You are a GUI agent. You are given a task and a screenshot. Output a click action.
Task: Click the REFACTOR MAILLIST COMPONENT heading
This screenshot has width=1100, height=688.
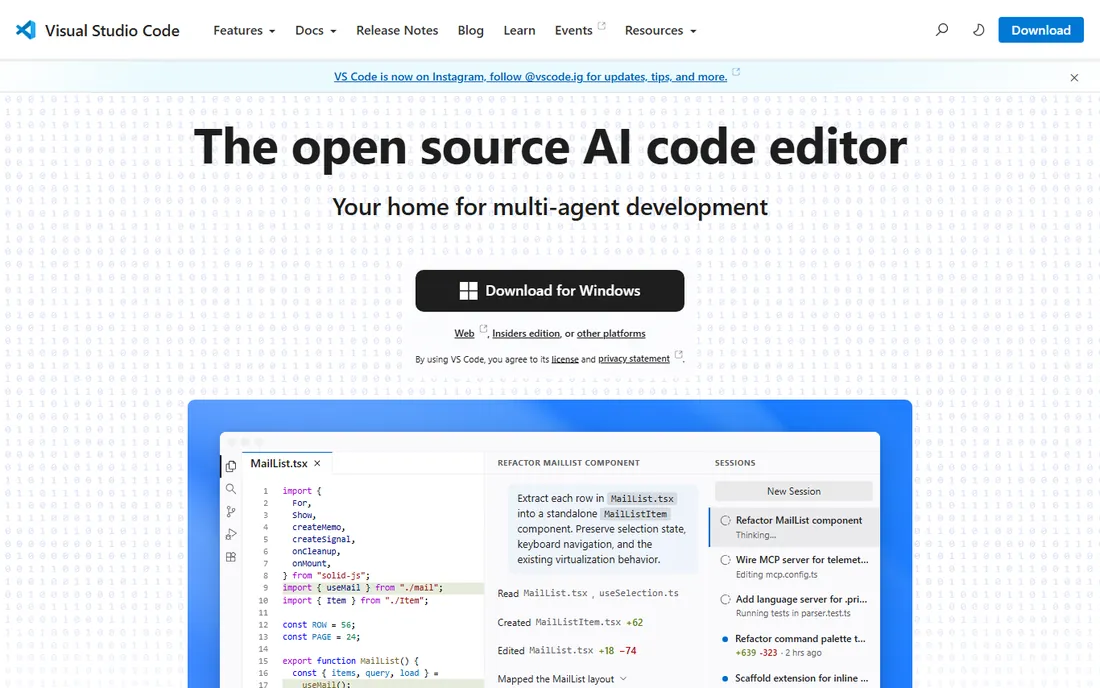[x=568, y=463]
